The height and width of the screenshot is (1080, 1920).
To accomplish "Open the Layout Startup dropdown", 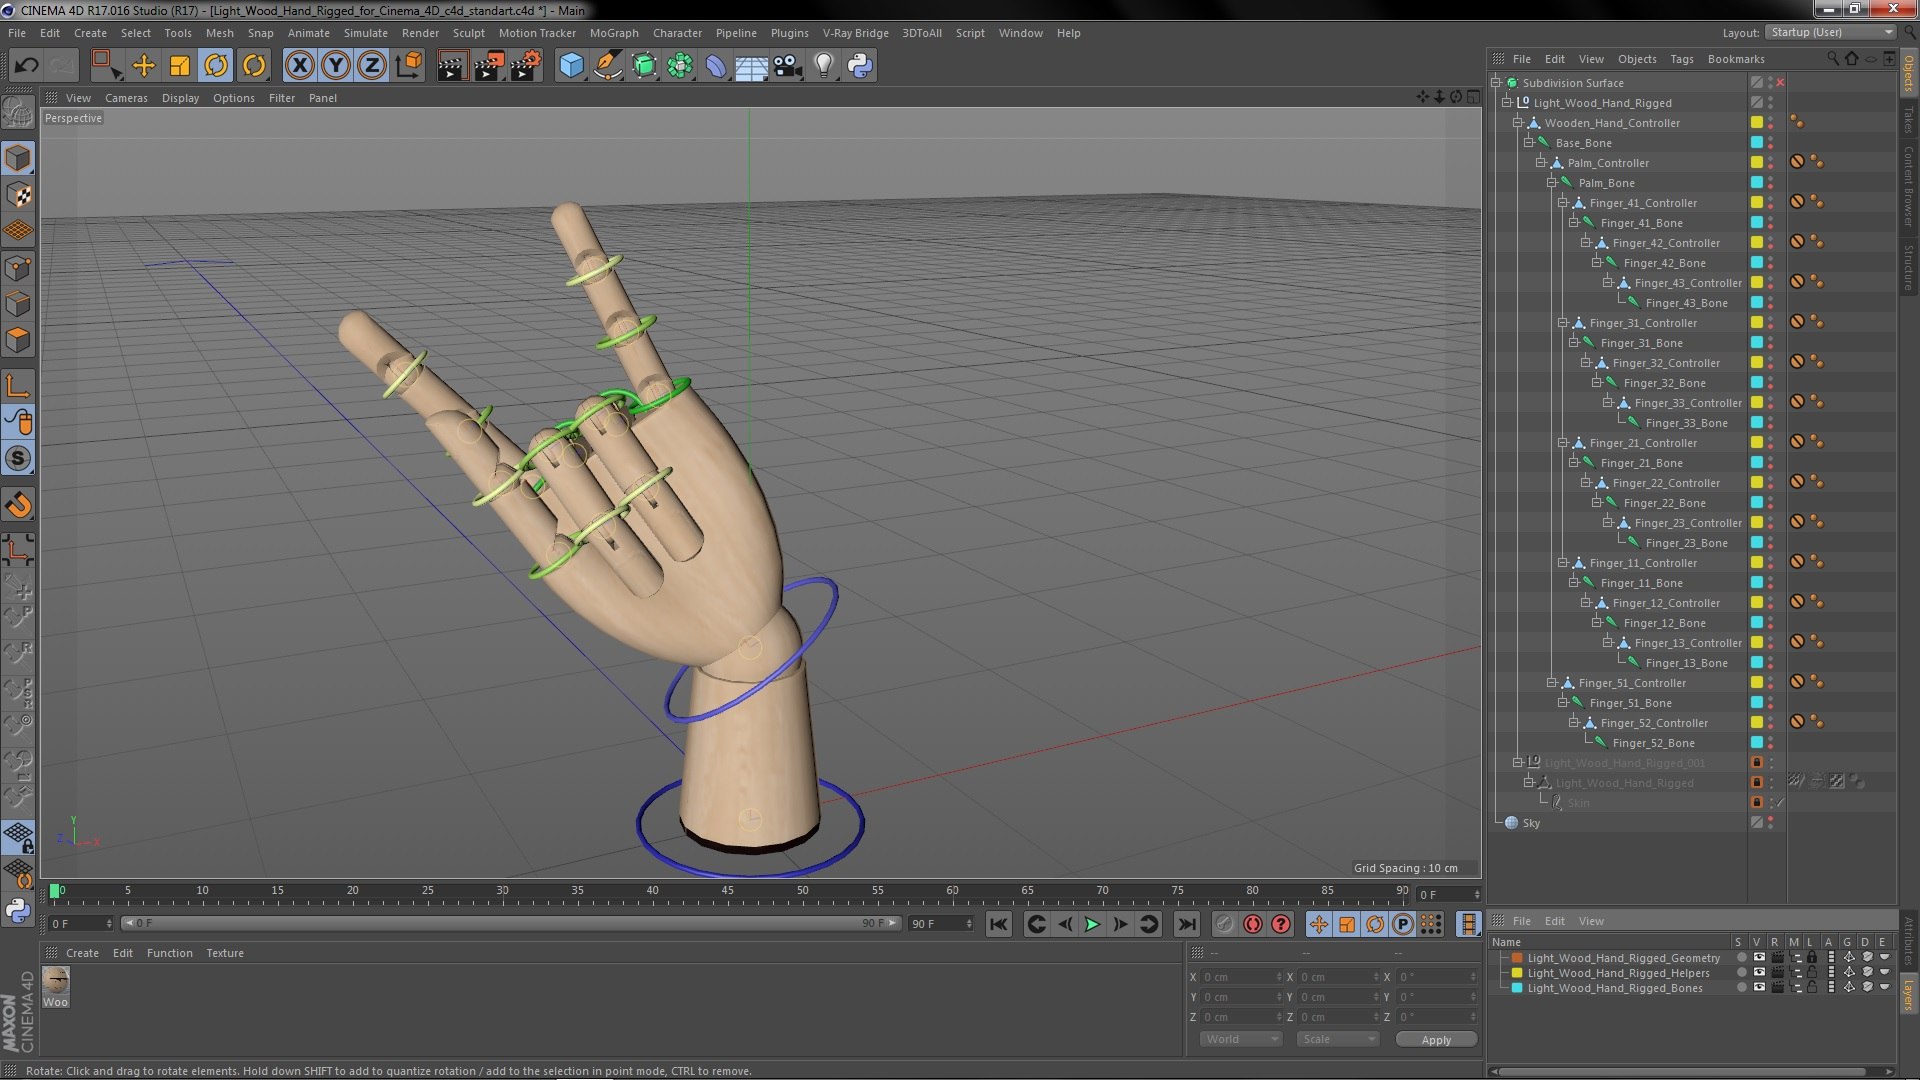I will (x=1830, y=32).
